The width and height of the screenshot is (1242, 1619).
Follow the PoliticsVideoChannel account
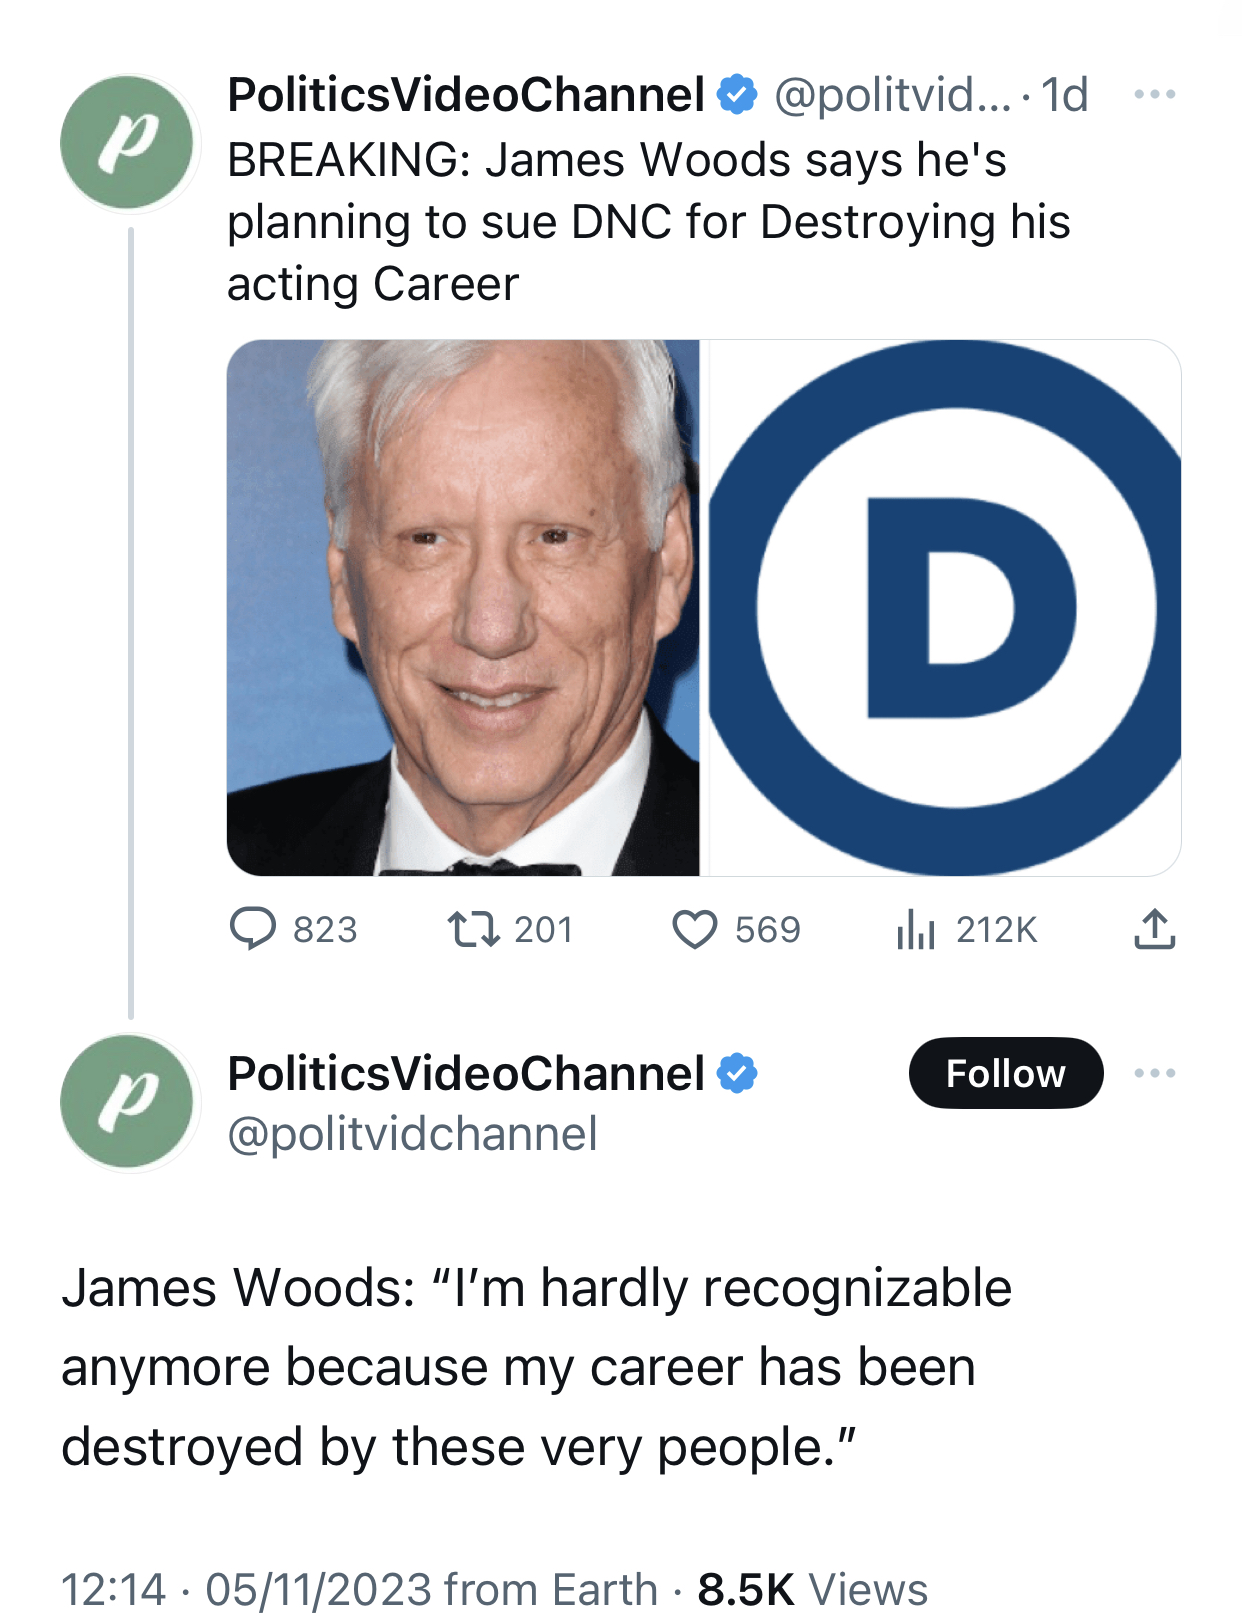pos(1005,1074)
